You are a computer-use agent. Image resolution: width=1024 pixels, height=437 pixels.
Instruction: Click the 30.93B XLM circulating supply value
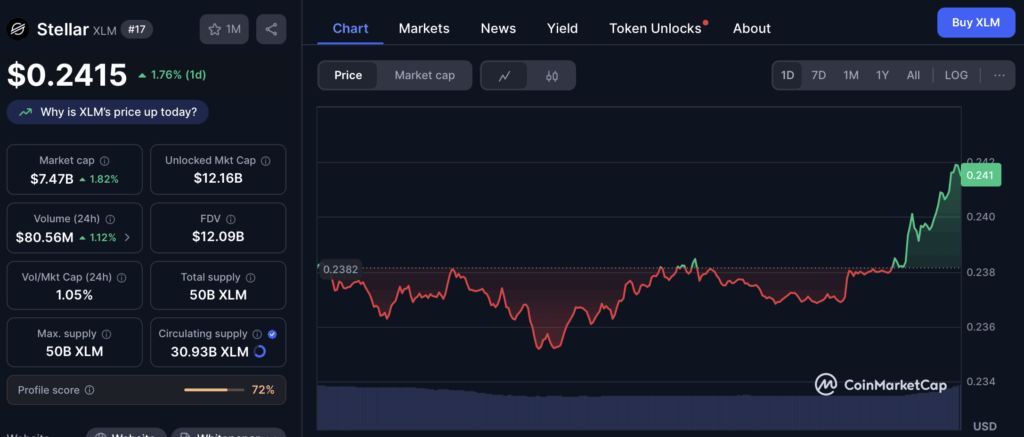tap(210, 352)
